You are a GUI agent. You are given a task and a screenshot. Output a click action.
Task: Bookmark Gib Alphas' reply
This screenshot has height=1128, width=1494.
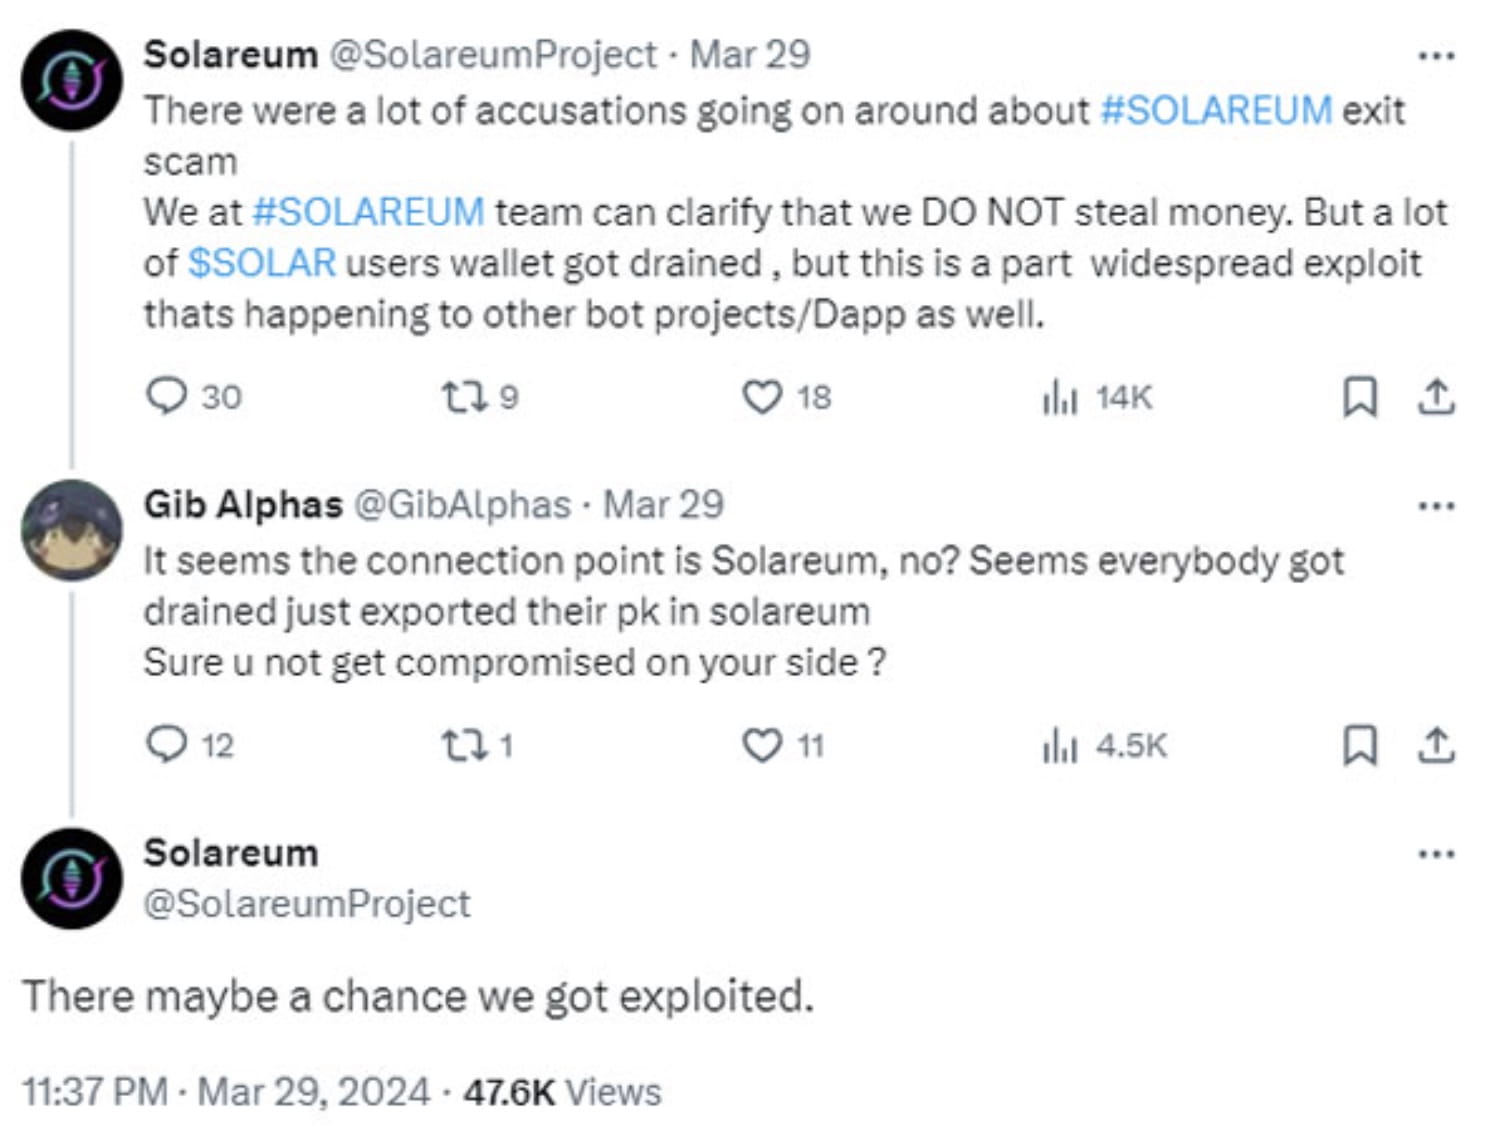pyautogui.click(x=1361, y=744)
